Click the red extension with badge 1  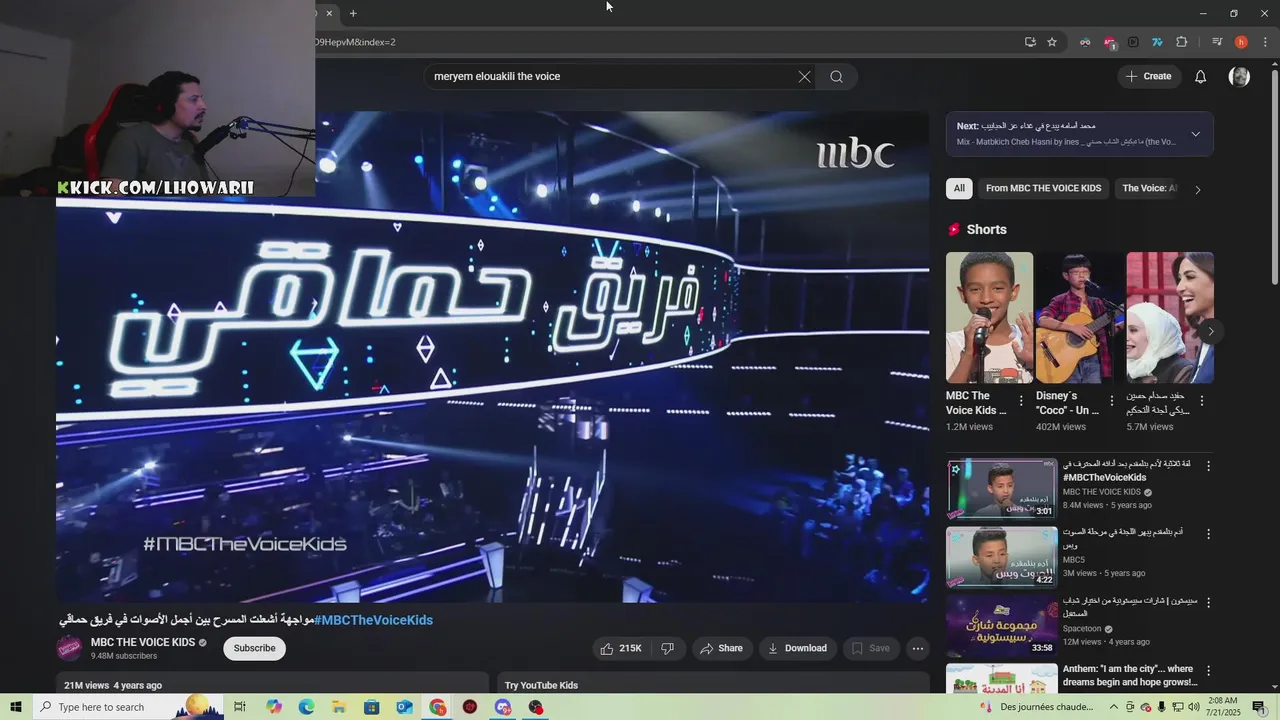click(x=1110, y=42)
